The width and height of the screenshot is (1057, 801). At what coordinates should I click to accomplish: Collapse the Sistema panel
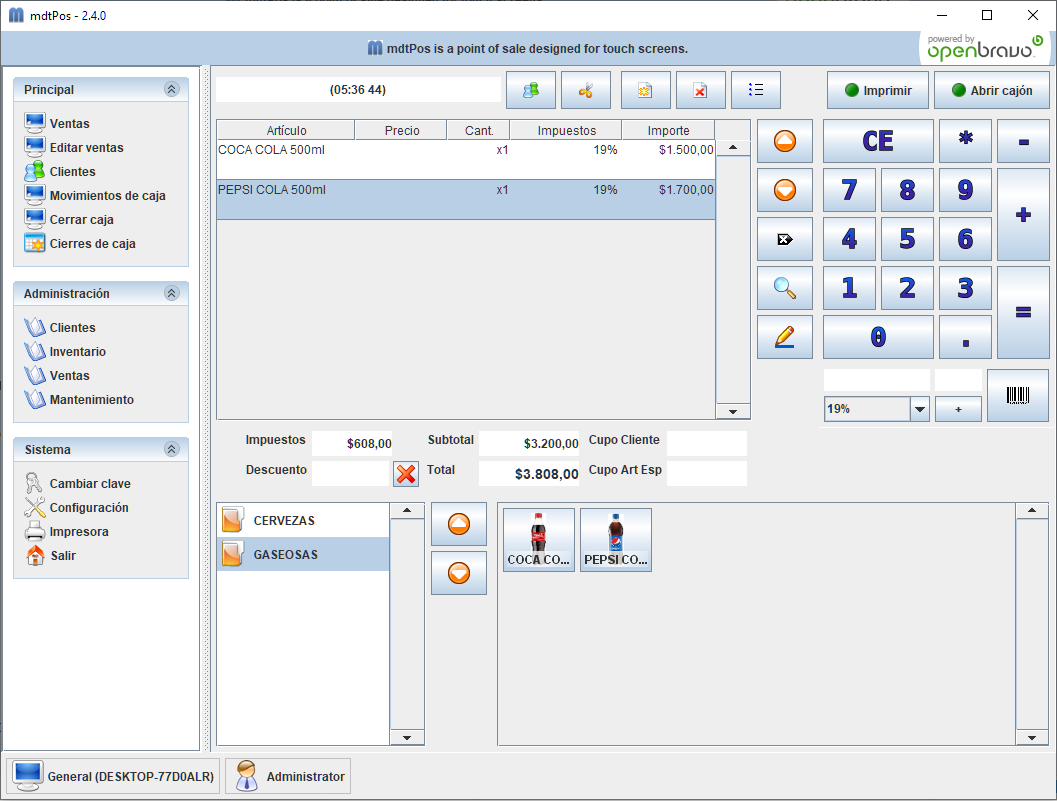coord(172,449)
